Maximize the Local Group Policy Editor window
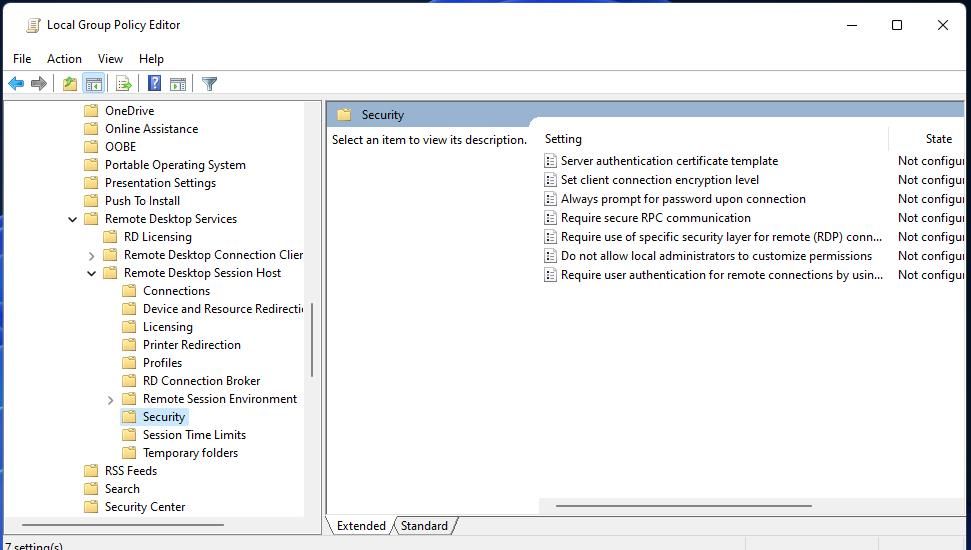Image resolution: width=971 pixels, height=550 pixels. pyautogui.click(x=897, y=25)
